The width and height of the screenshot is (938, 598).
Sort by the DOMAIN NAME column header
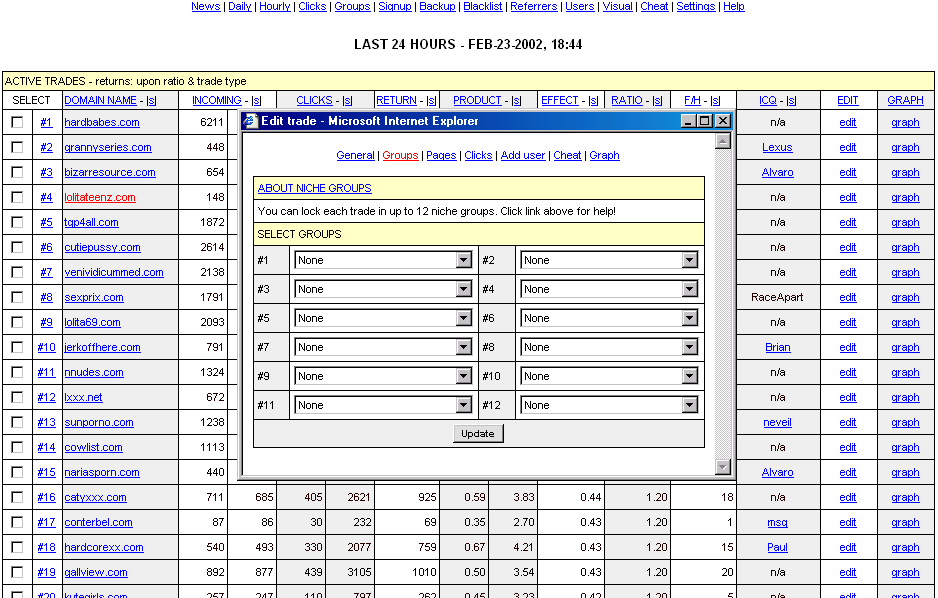coord(100,100)
